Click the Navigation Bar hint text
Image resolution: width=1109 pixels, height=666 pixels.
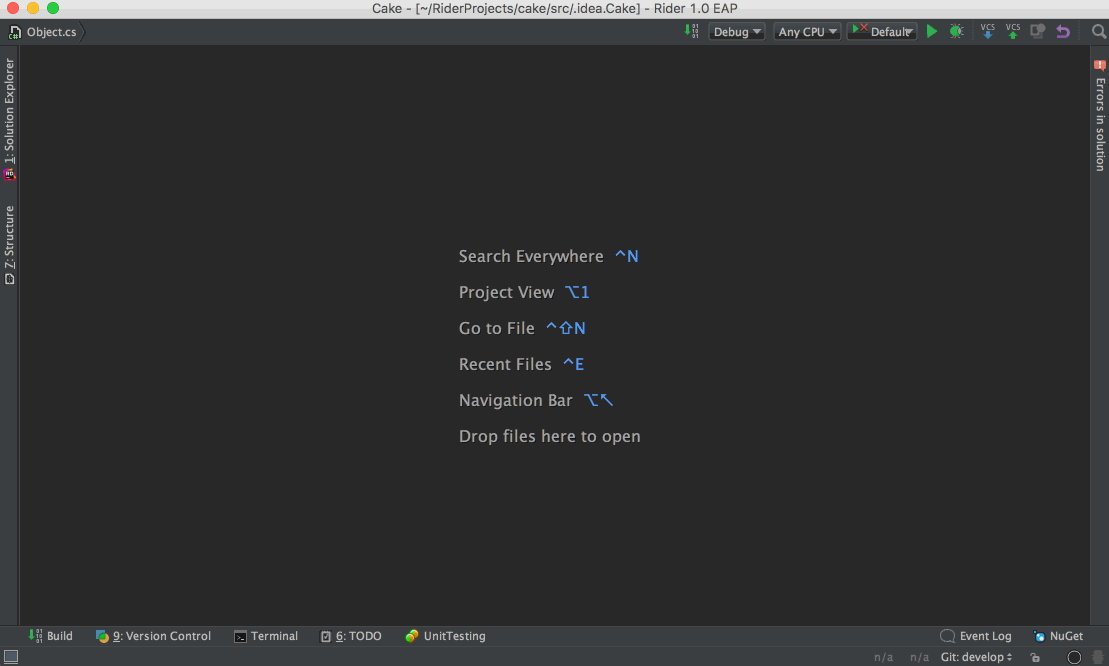point(516,400)
